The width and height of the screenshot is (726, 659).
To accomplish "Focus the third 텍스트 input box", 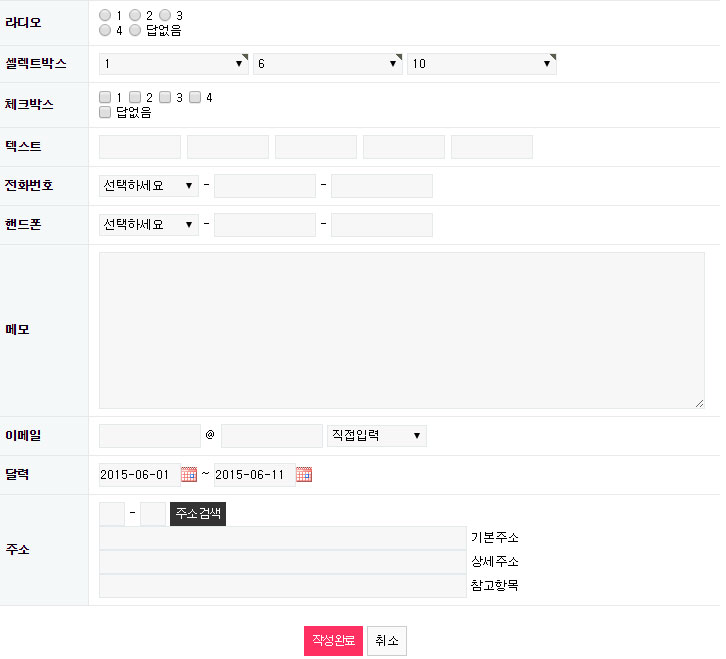I will click(316, 147).
